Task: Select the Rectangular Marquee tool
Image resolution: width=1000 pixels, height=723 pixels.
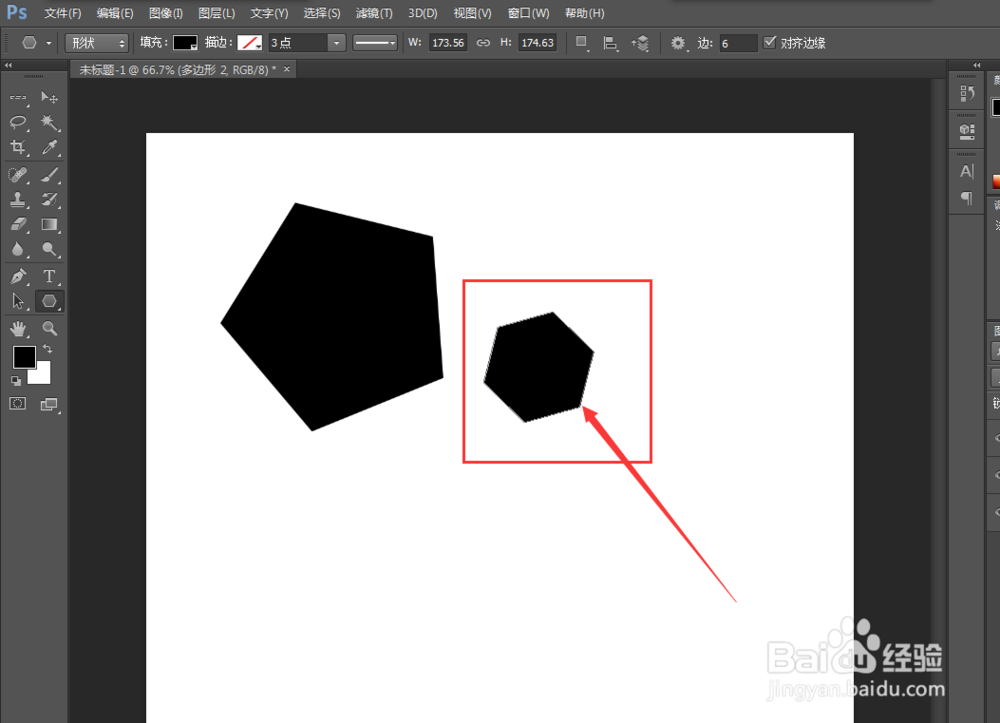Action: pos(18,98)
